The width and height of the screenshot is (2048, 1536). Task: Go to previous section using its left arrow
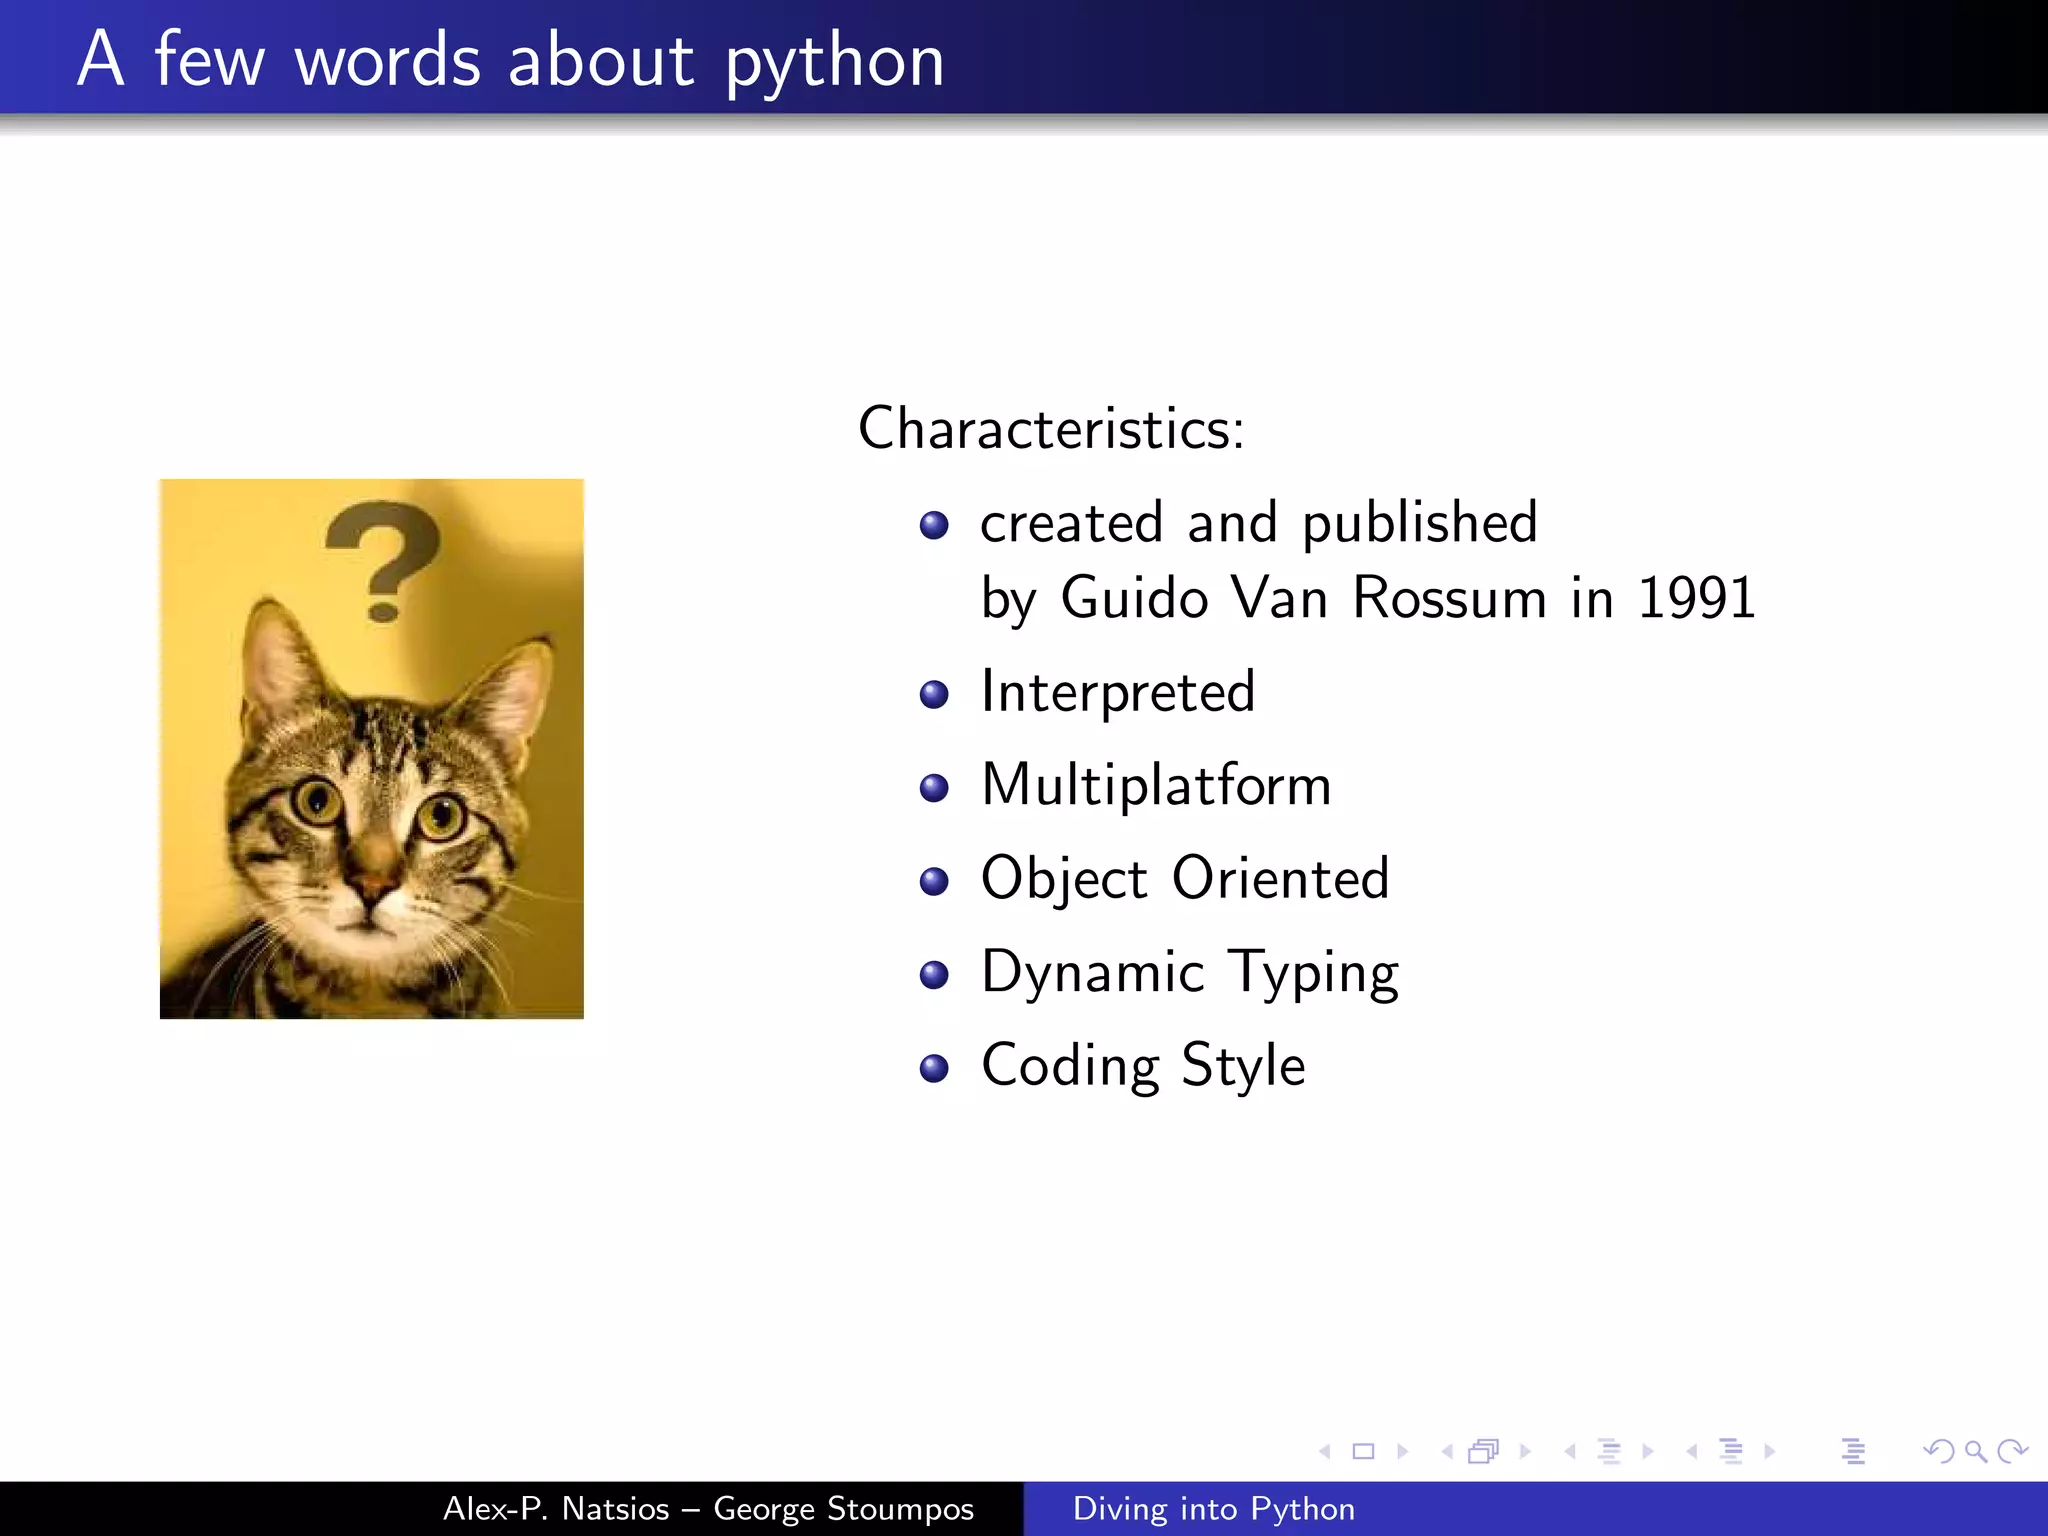[1692, 1451]
